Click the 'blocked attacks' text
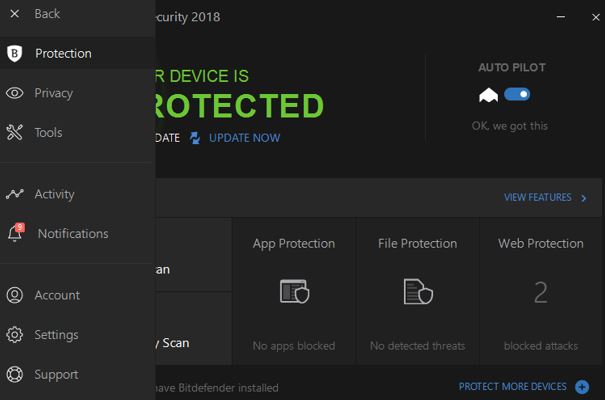The height and width of the screenshot is (400, 605). (541, 346)
